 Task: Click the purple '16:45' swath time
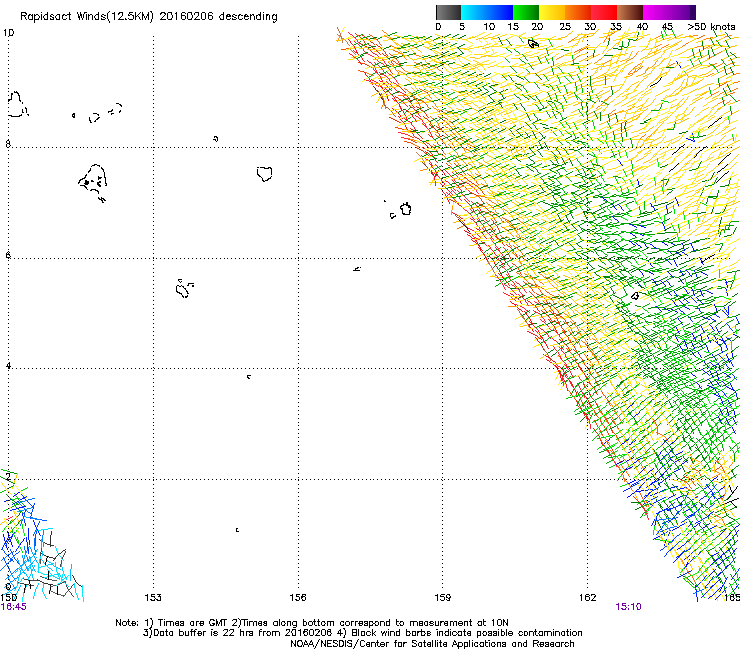(14, 607)
